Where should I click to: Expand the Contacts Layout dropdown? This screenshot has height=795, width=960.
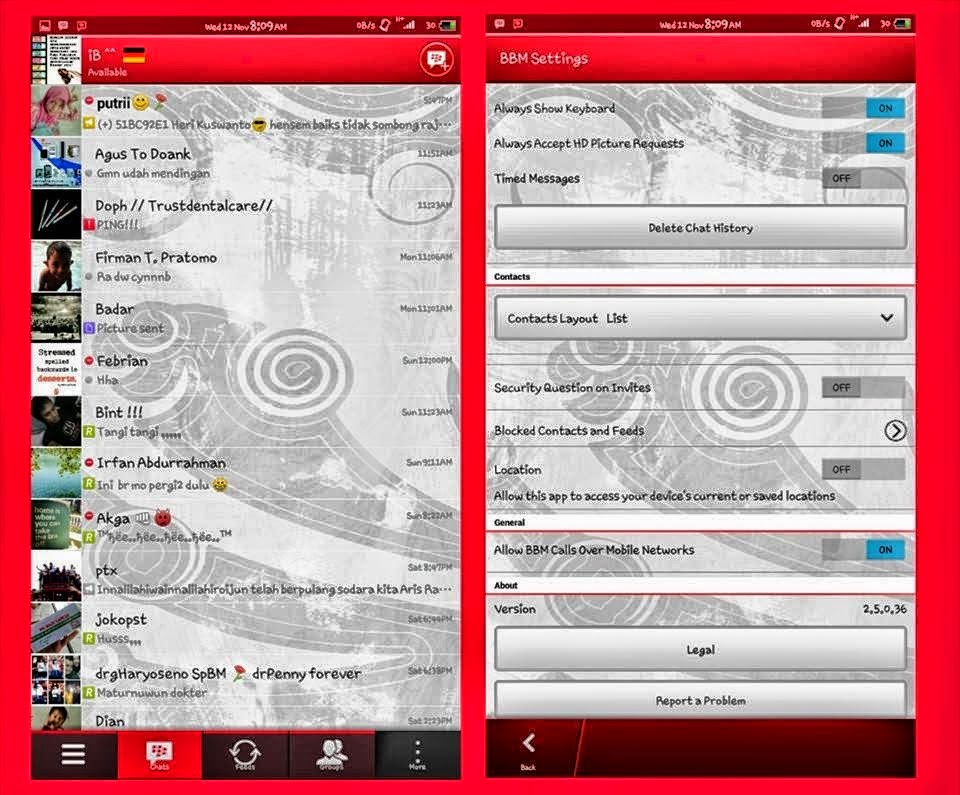700,318
